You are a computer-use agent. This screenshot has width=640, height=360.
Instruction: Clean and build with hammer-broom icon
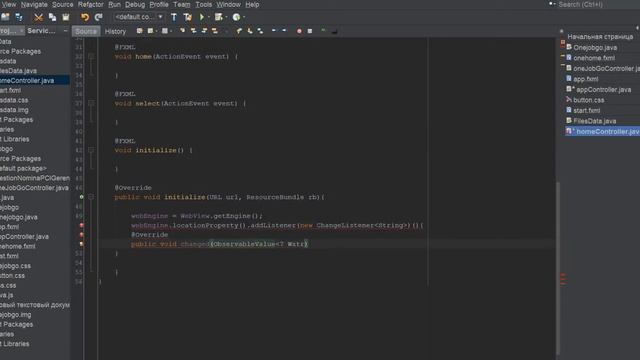(x=187, y=17)
